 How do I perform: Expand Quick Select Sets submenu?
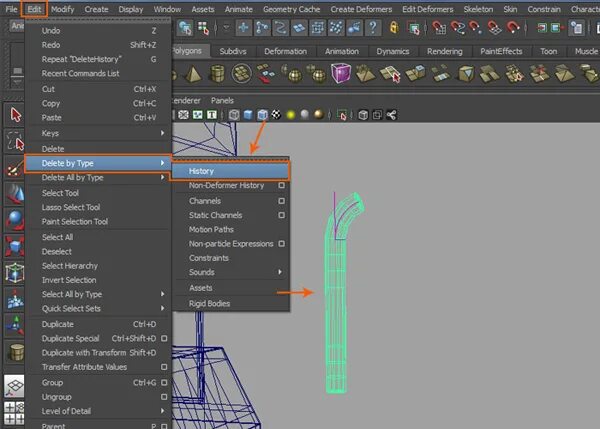click(x=99, y=308)
